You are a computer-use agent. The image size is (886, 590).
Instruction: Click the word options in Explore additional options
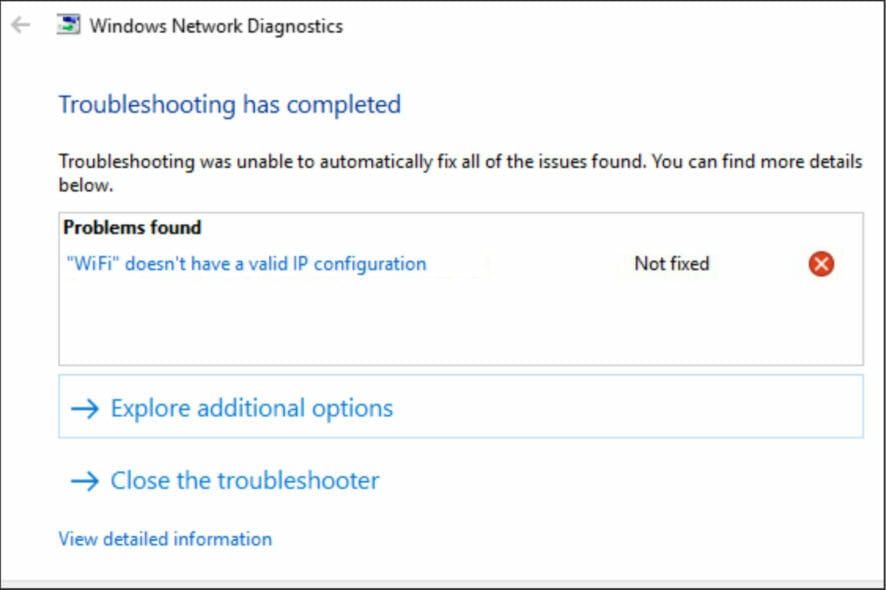[x=352, y=409]
